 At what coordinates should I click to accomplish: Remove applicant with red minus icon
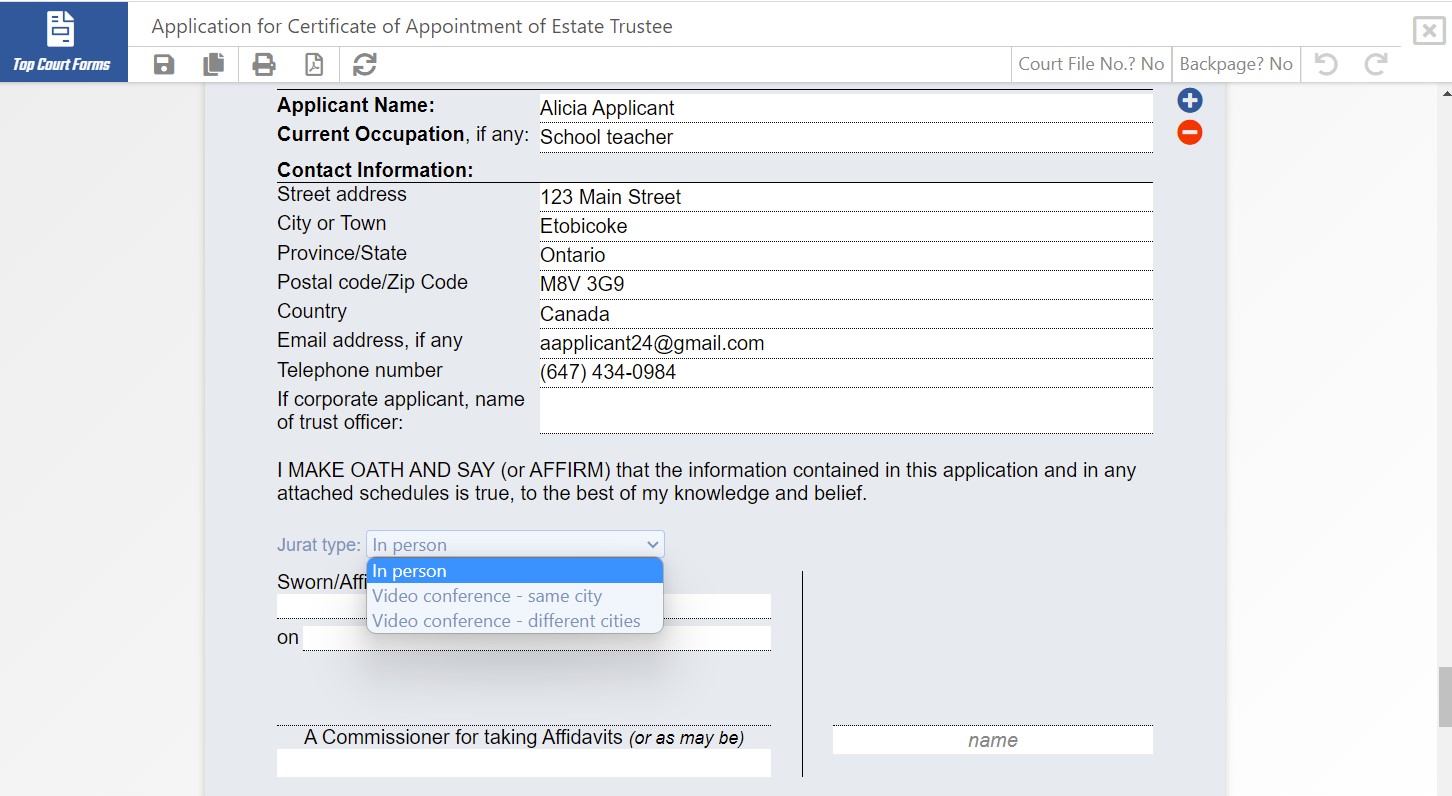click(x=1189, y=132)
